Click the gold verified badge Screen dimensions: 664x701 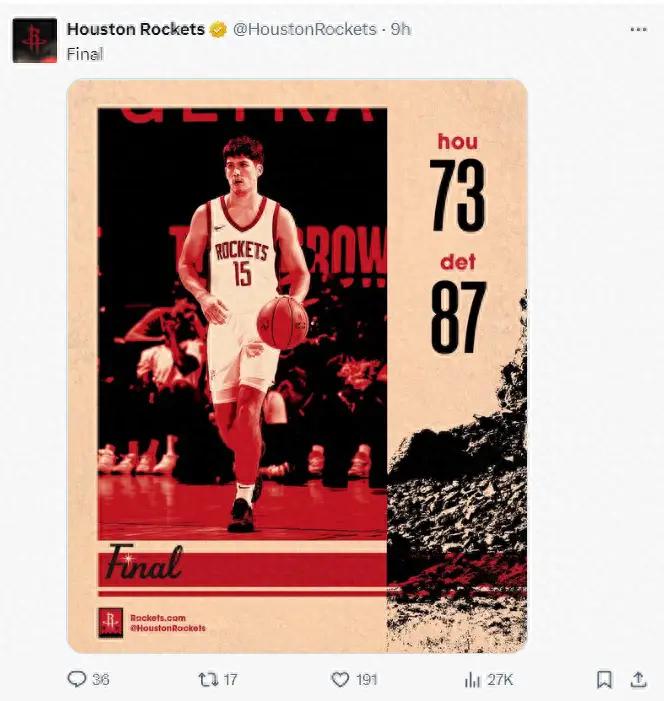pyautogui.click(x=218, y=30)
